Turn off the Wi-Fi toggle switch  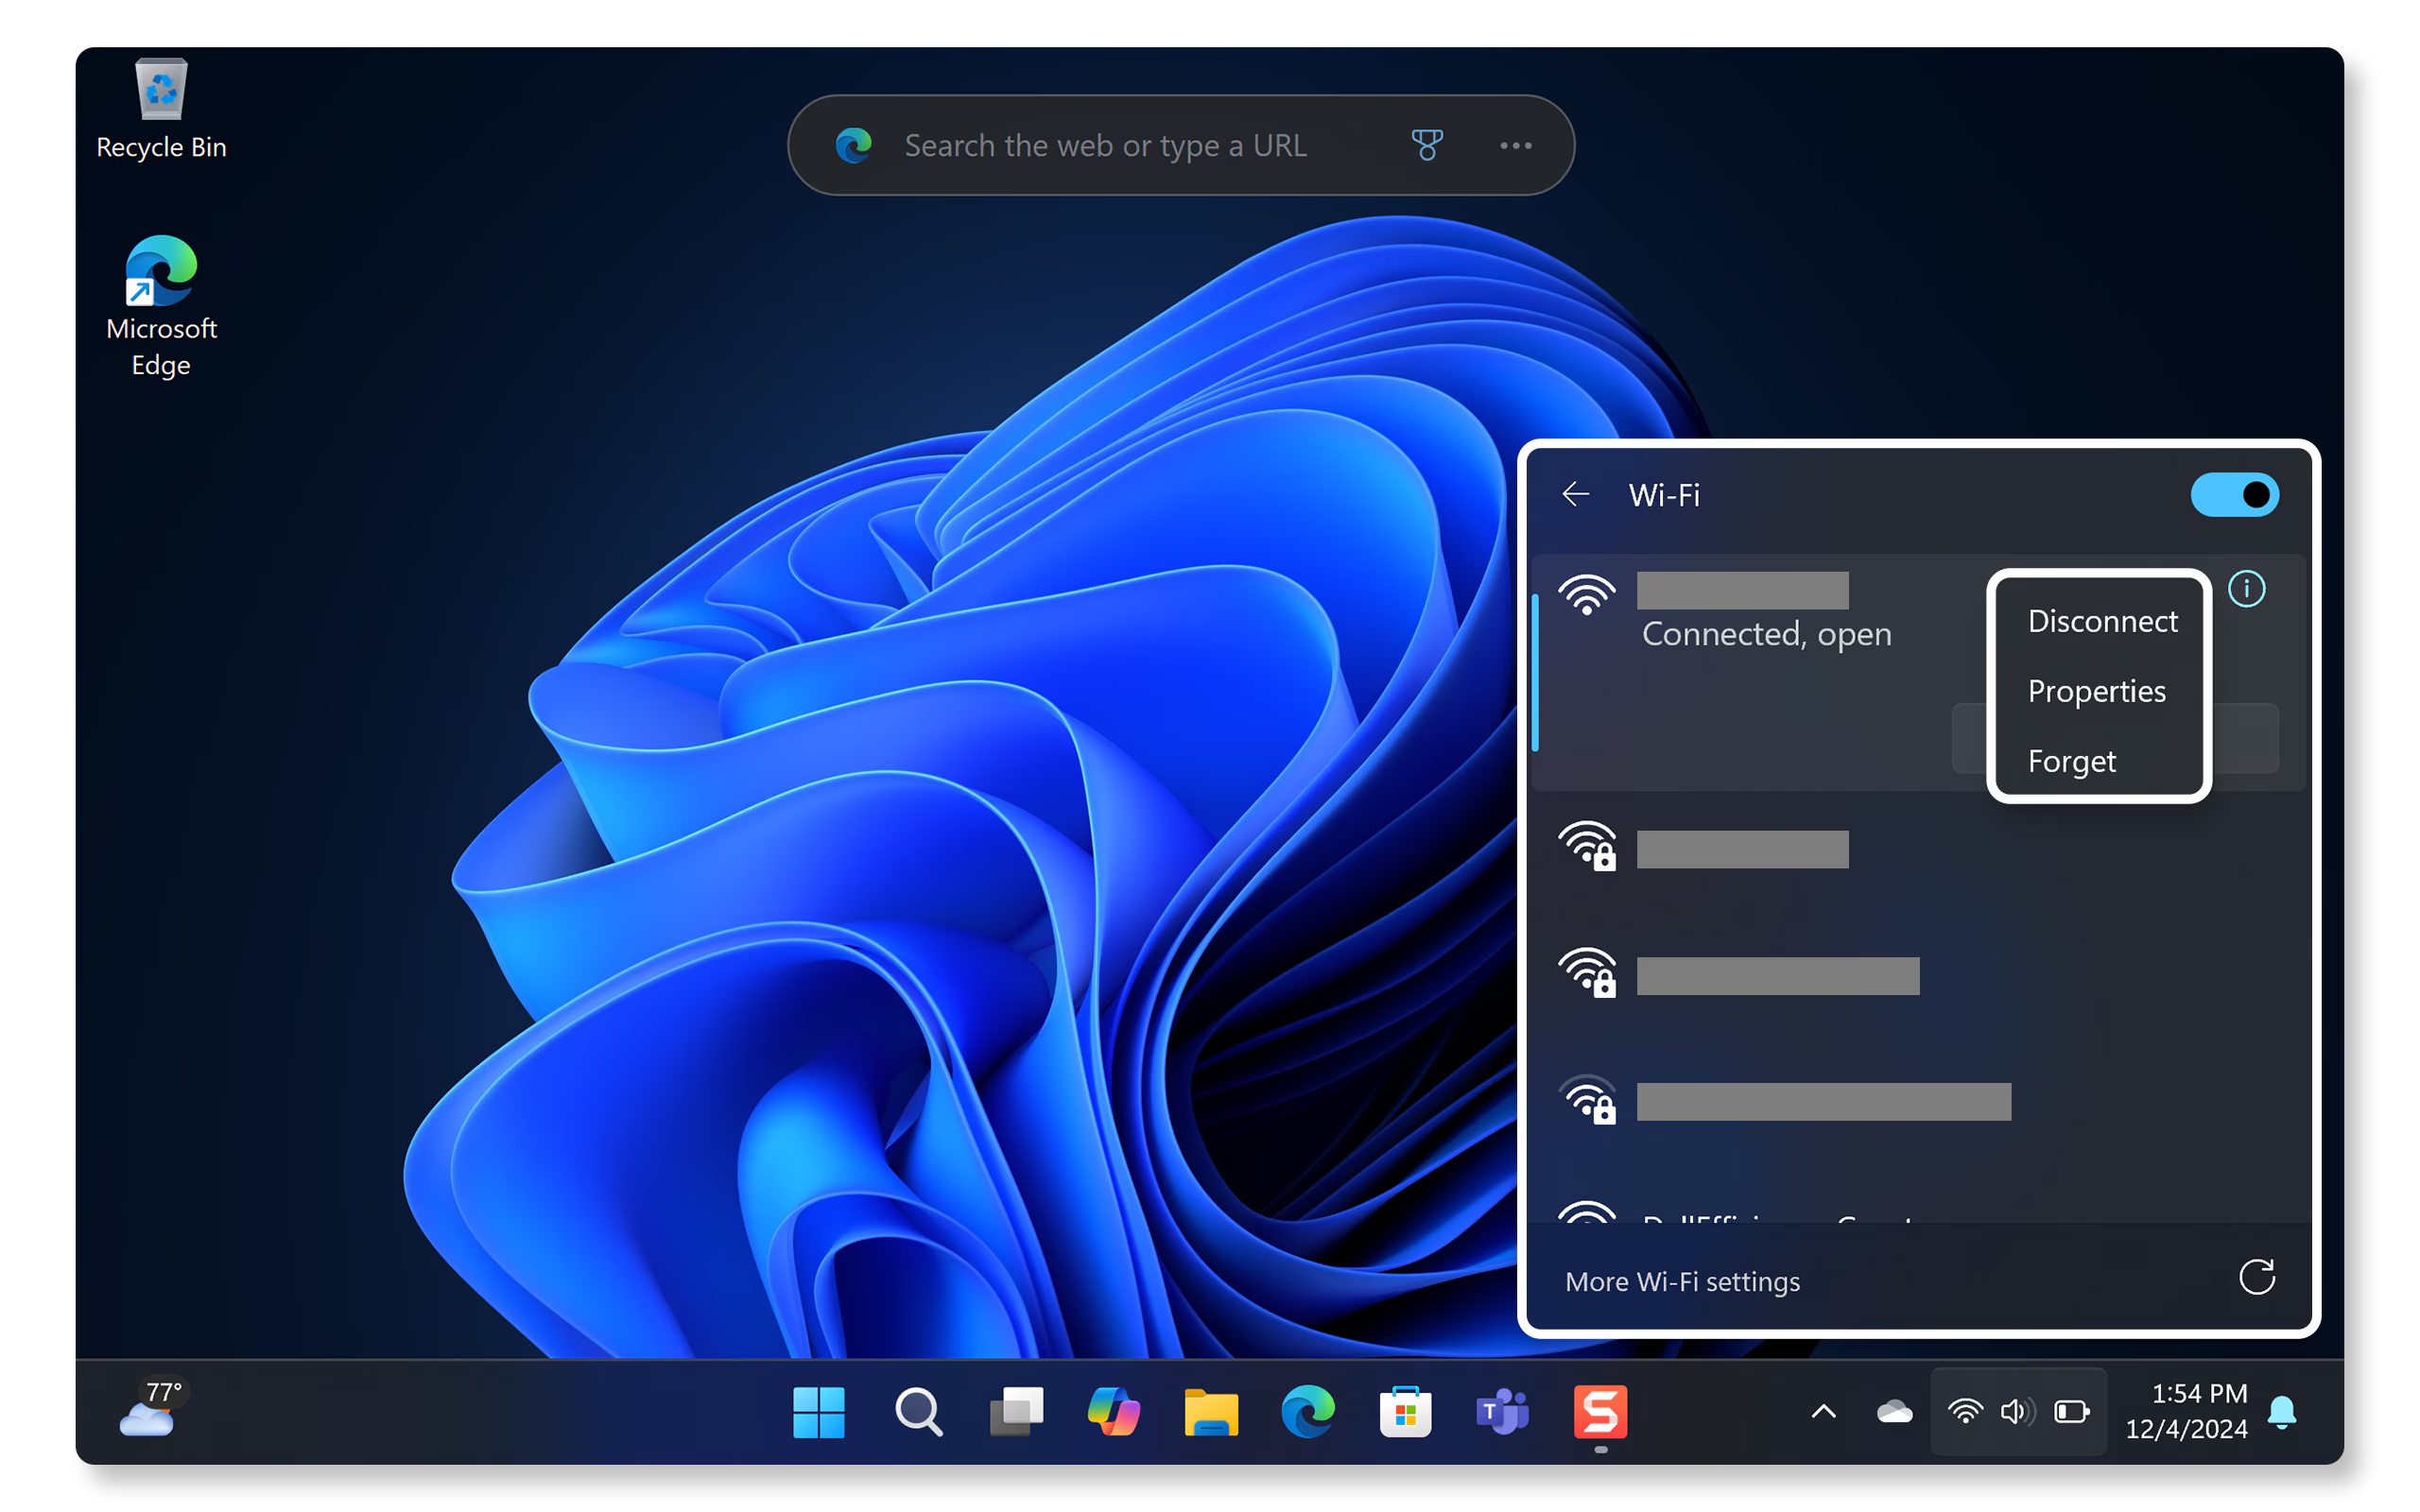tap(2233, 495)
